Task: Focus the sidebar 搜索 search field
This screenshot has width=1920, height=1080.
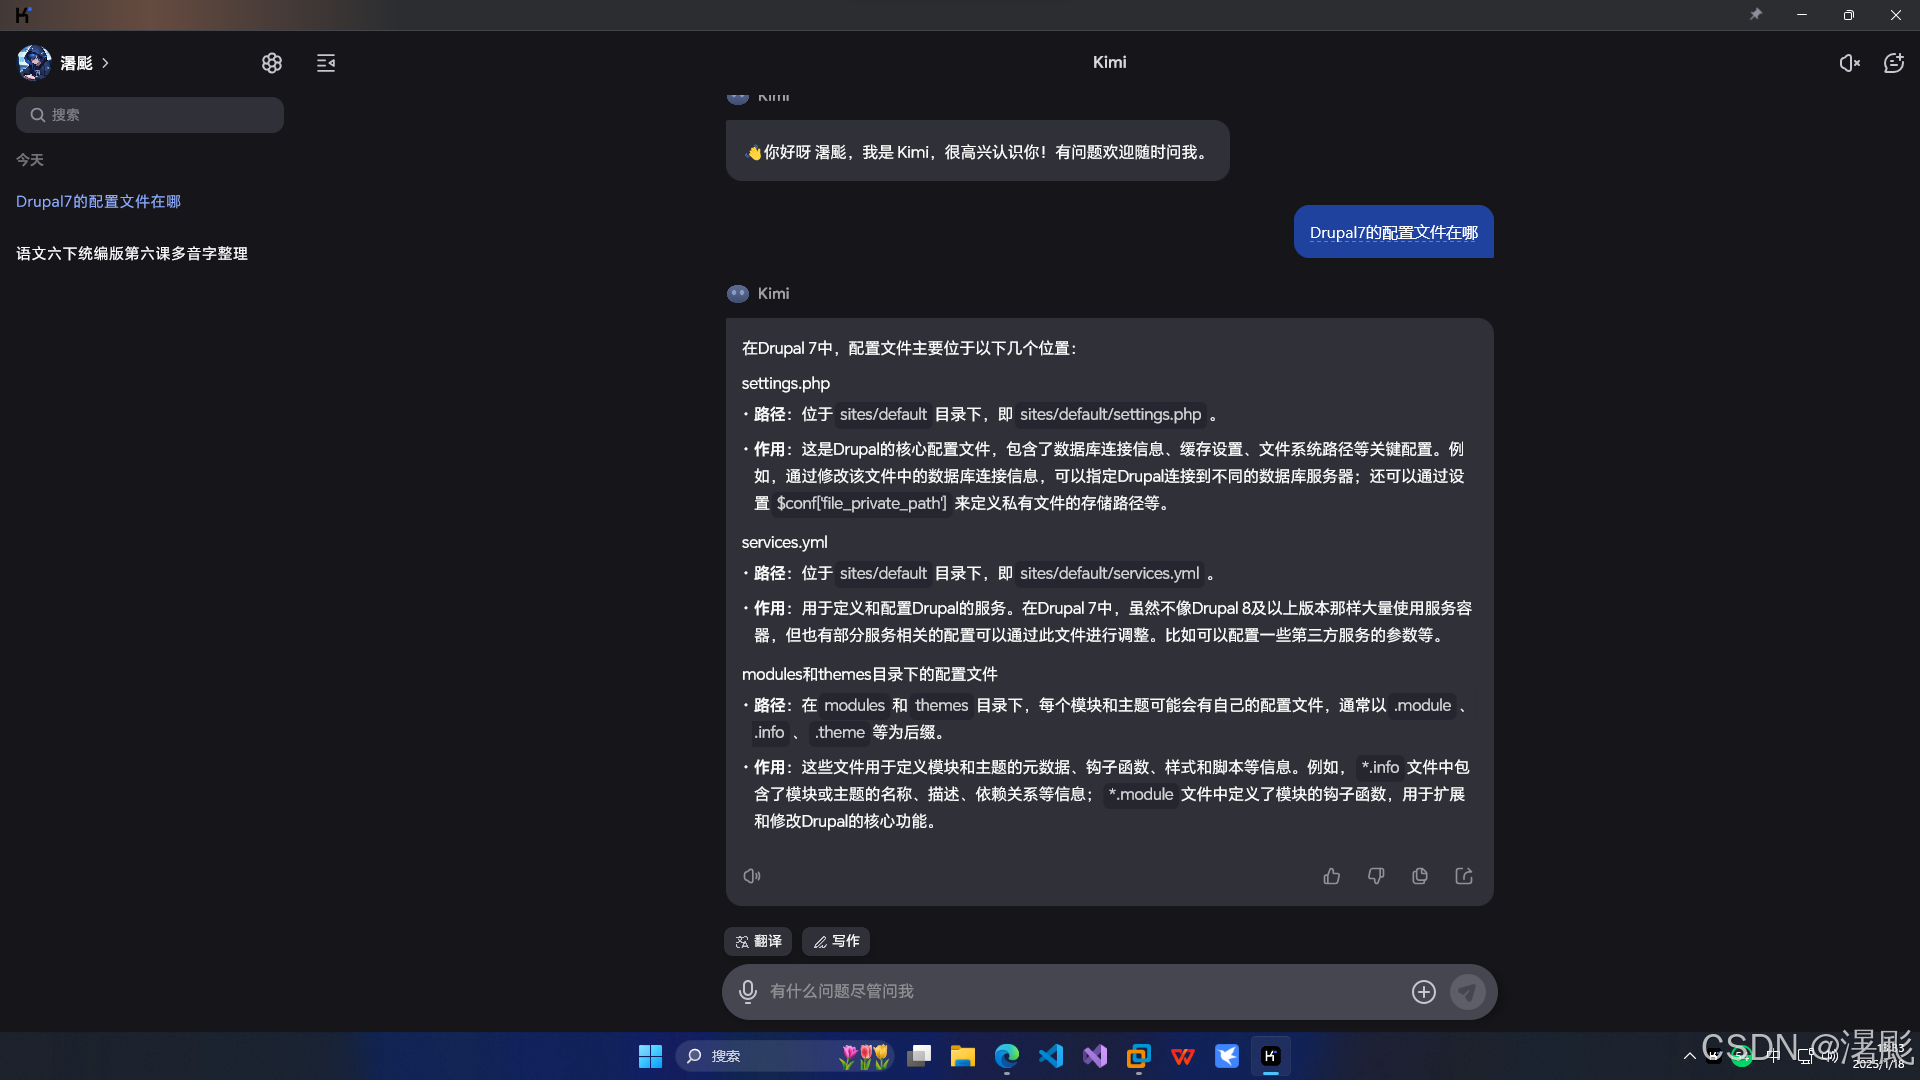Action: [x=150, y=115]
